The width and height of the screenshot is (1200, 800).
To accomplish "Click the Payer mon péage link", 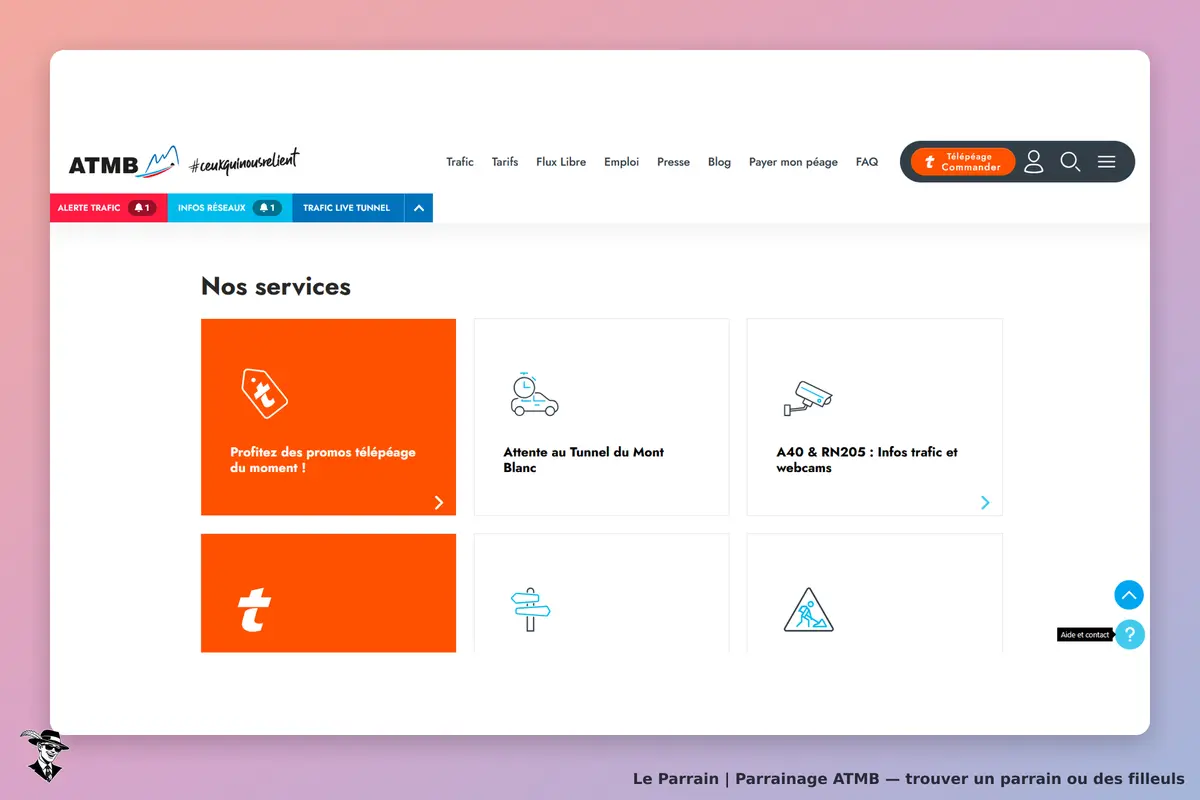I will tap(793, 162).
